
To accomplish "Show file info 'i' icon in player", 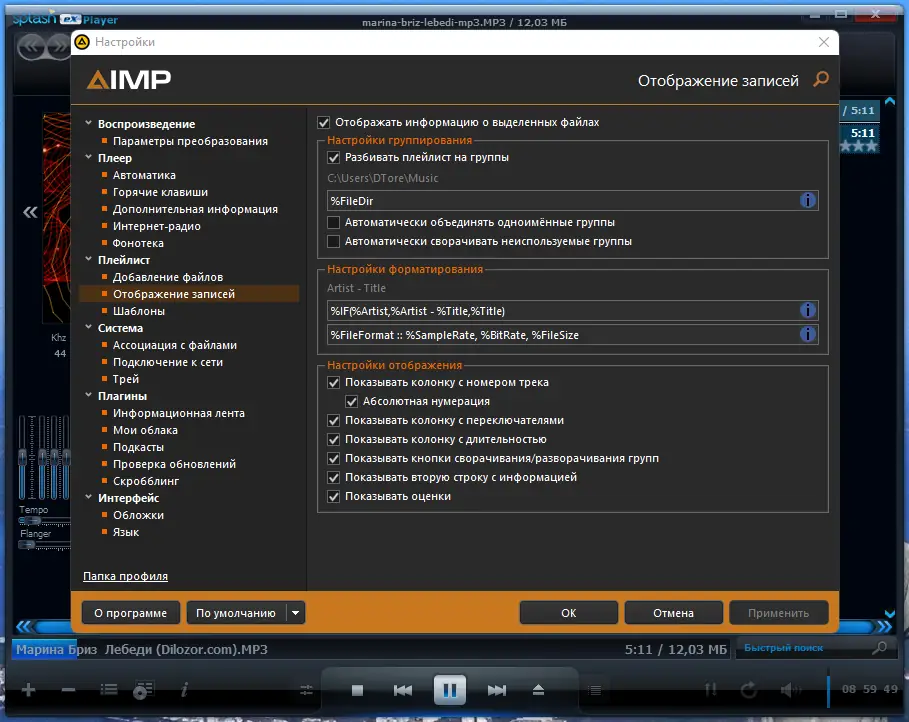I will point(184,689).
